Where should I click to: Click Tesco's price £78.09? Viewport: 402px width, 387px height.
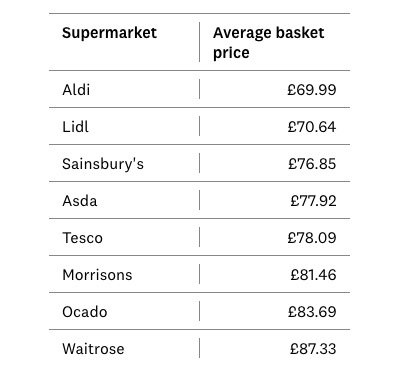point(312,238)
